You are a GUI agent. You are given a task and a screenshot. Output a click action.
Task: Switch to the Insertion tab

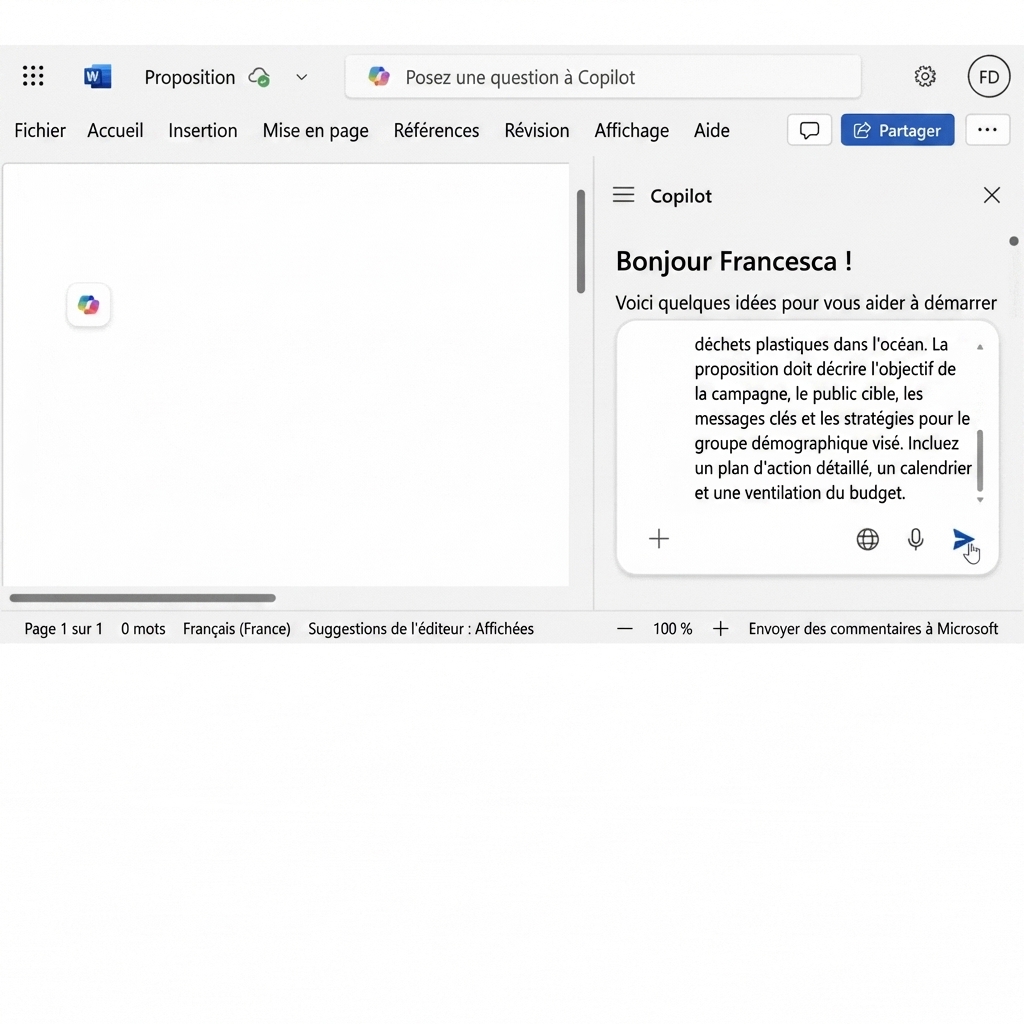[202, 131]
